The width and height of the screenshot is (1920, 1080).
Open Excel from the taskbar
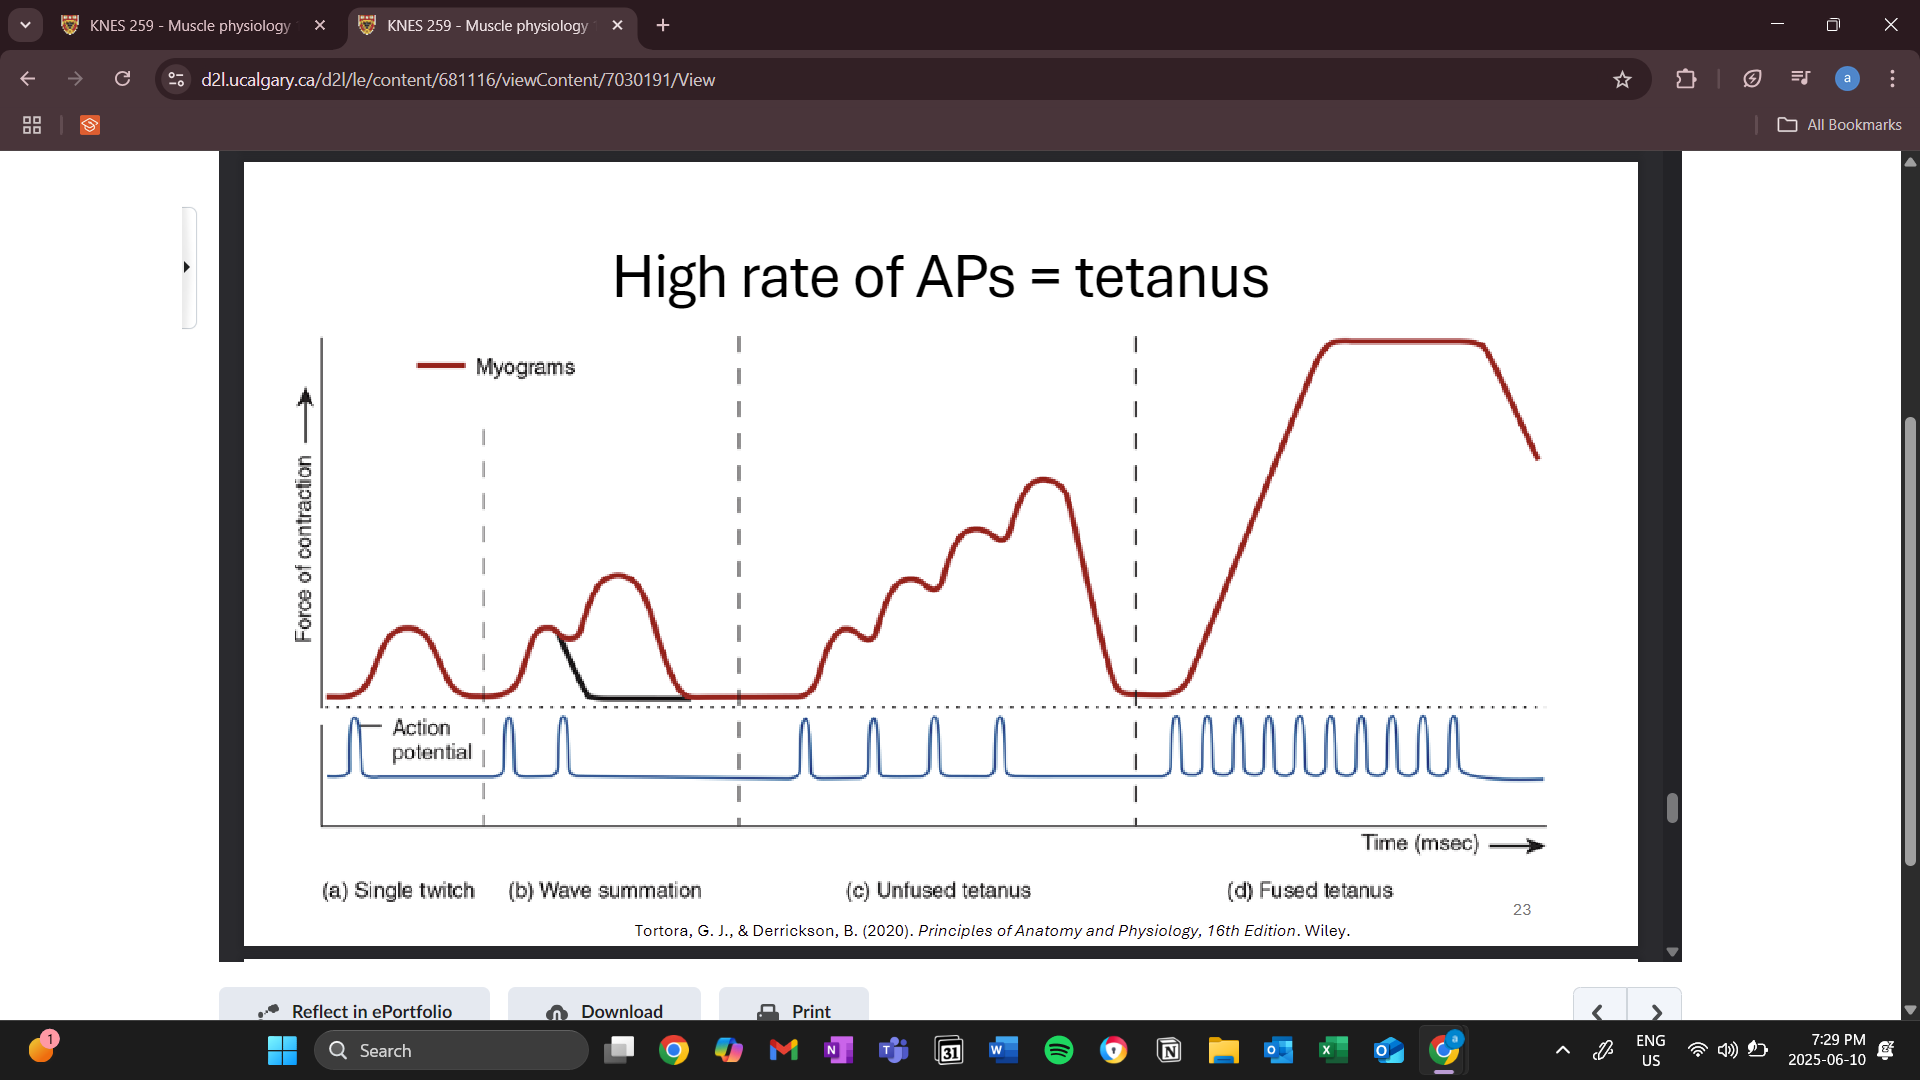[x=1333, y=1050]
